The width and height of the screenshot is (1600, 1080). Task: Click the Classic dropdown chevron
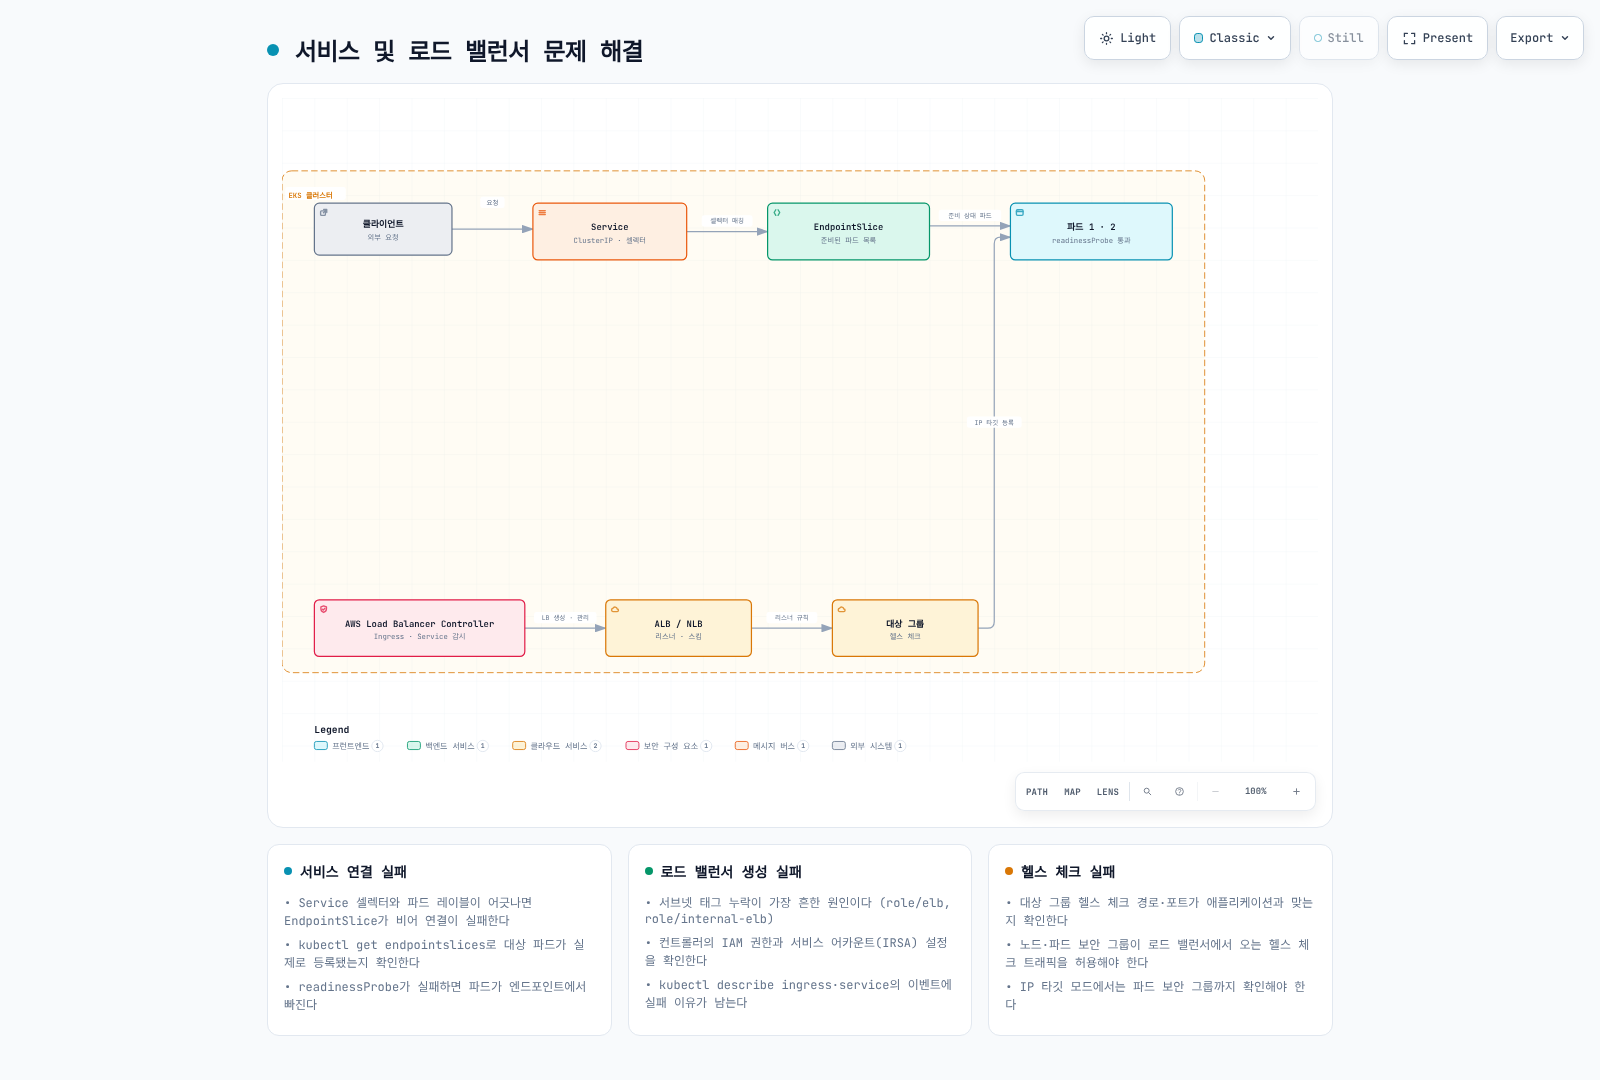pyautogui.click(x=1271, y=38)
